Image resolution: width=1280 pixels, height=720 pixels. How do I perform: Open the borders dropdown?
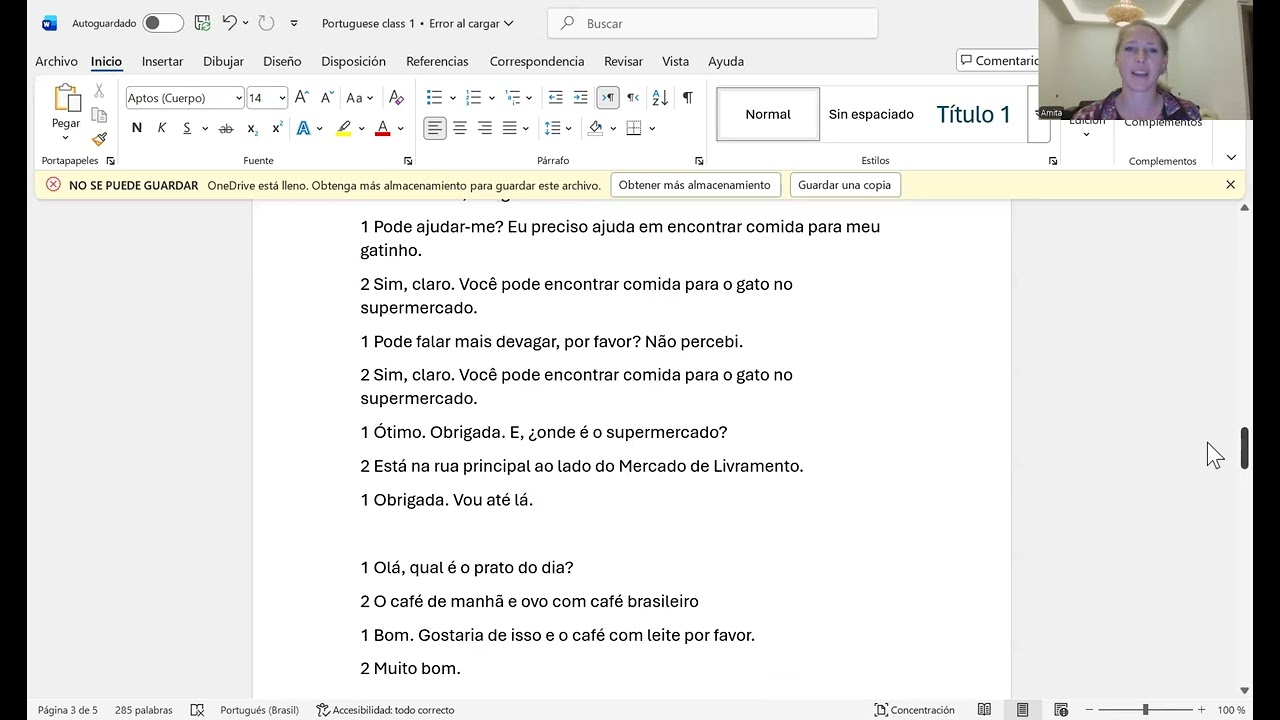click(652, 128)
